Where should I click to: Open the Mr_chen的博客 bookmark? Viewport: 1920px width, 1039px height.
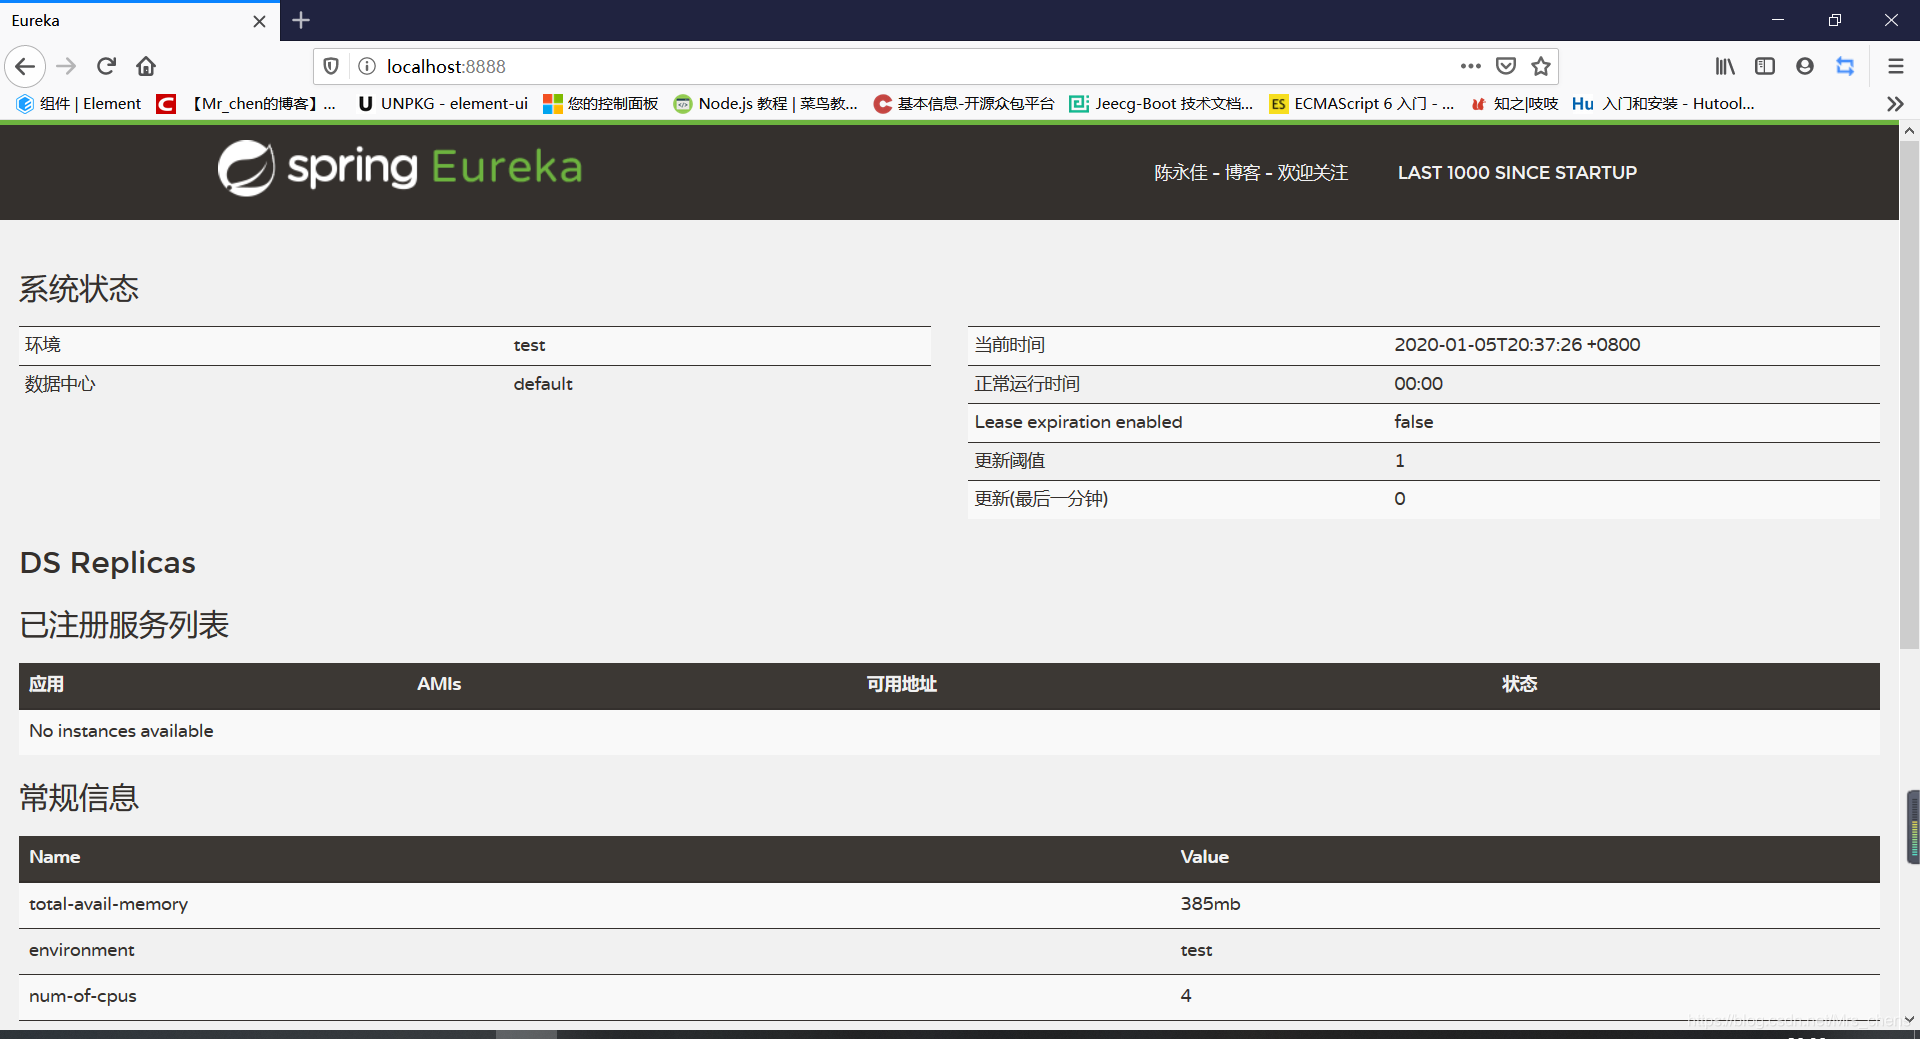pos(247,104)
